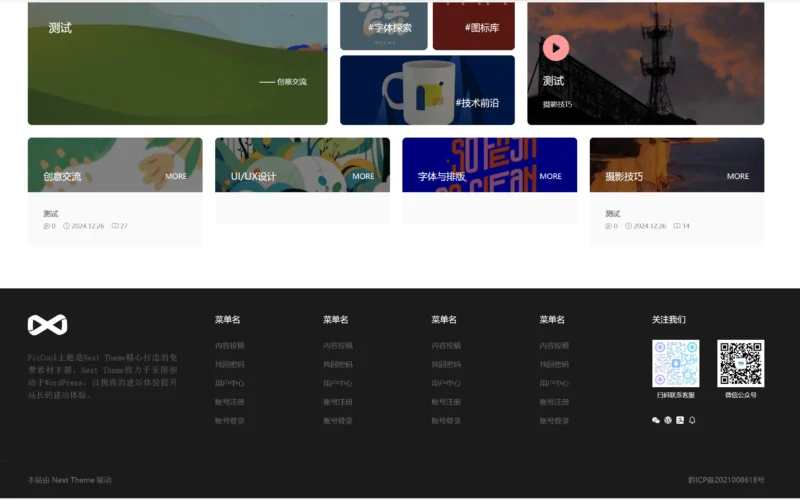The height and width of the screenshot is (500, 800).
Task: Click MORE on the 摄影技巧 category
Action: click(x=738, y=176)
